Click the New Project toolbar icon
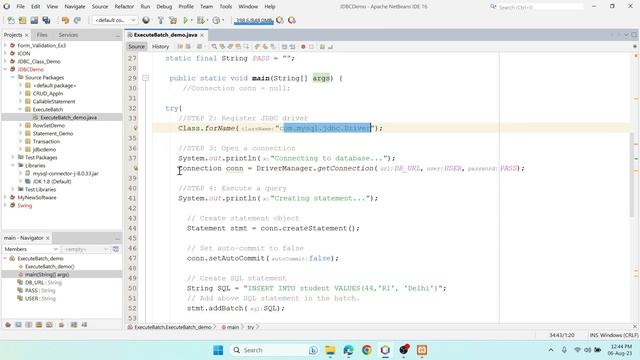640x360 pixels. (22, 20)
